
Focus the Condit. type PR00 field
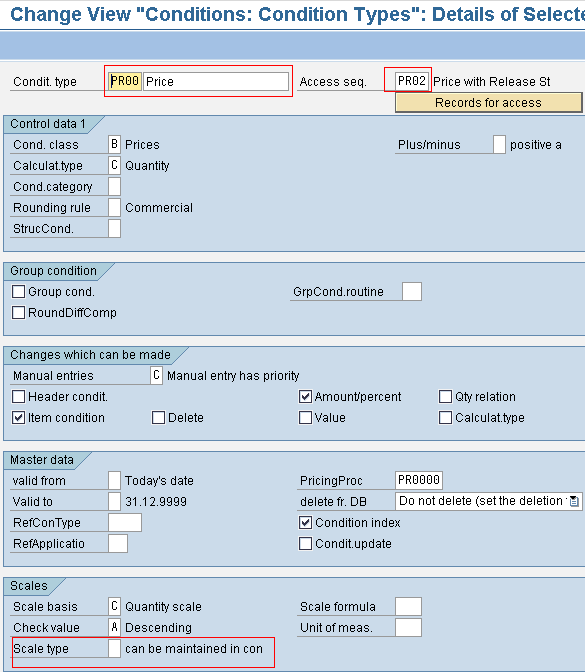click(125, 81)
